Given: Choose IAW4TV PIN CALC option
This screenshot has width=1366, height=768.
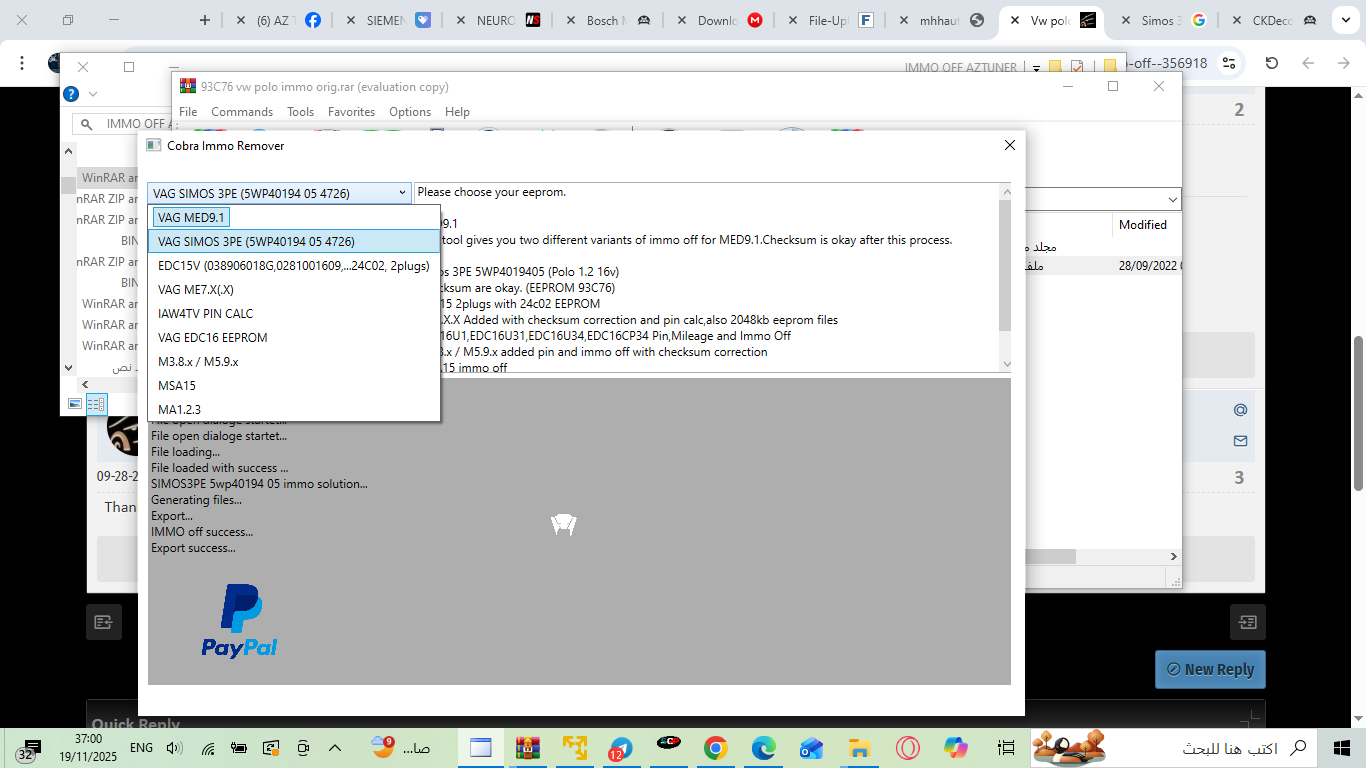Looking at the screenshot, I should tap(294, 313).
